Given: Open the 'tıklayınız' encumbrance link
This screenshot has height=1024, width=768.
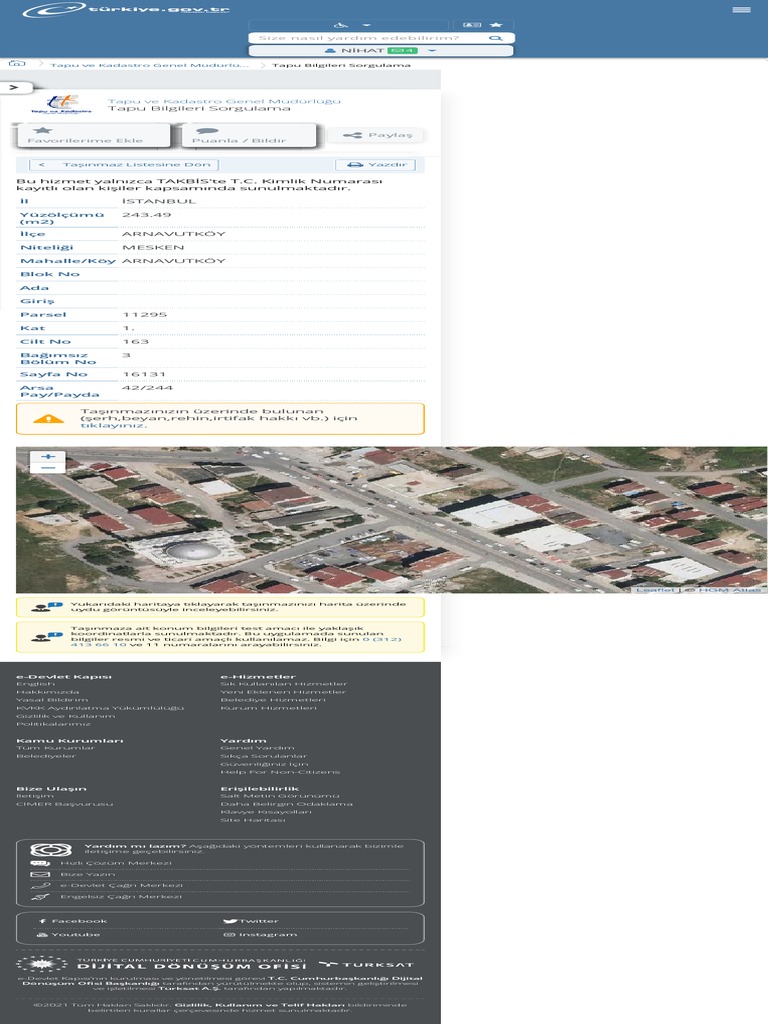Looking at the screenshot, I should (114, 425).
